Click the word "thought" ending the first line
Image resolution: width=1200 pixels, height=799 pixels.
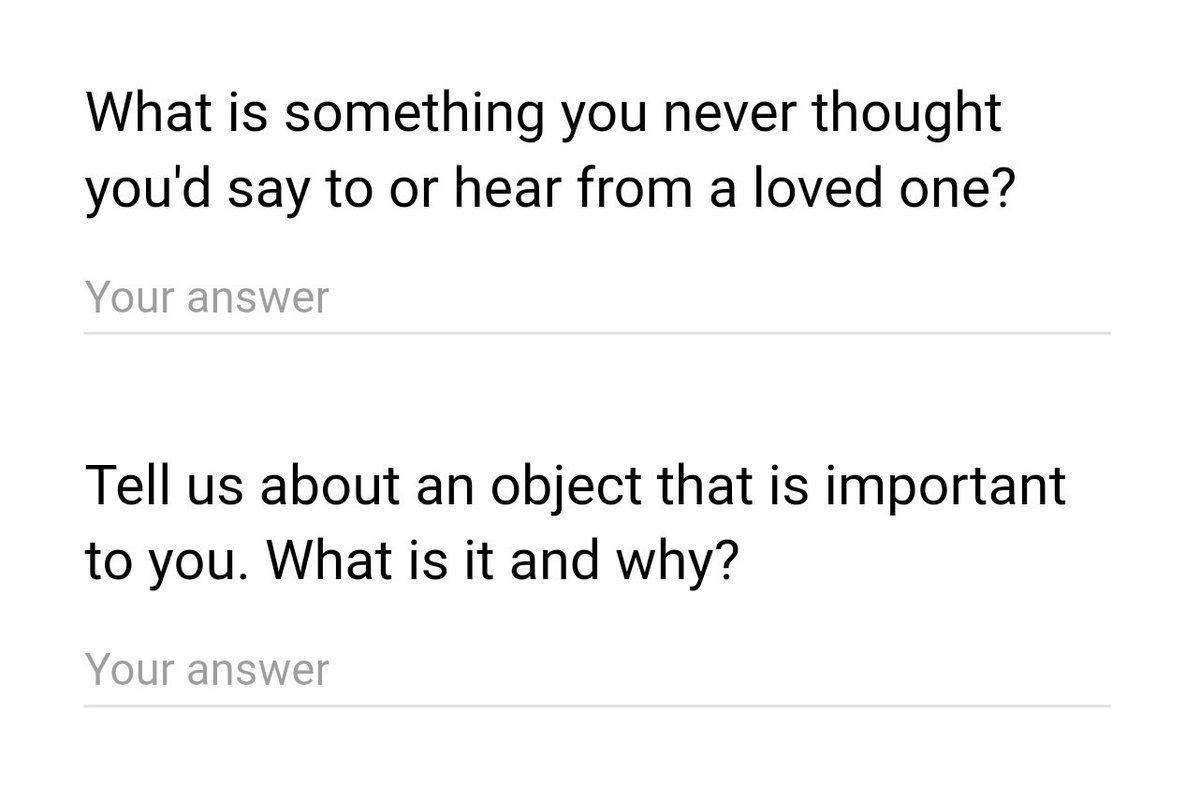(905, 113)
